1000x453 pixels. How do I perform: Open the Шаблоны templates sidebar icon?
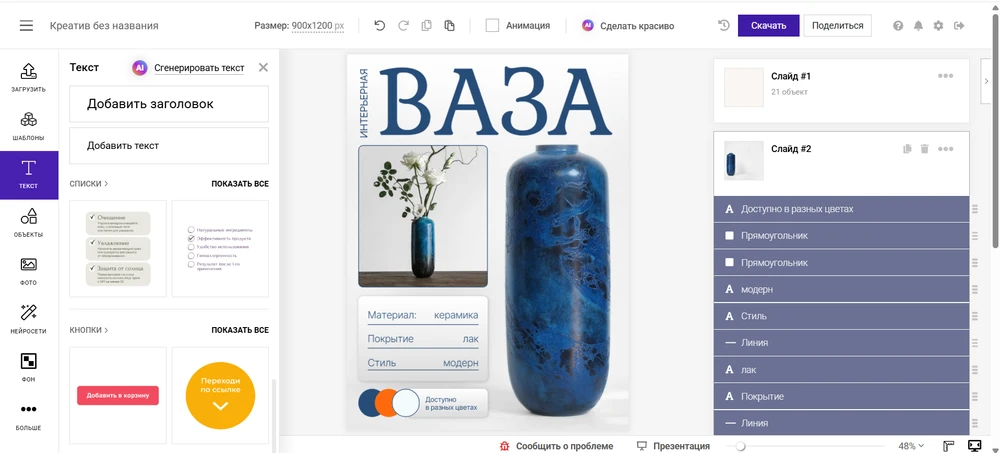coord(29,126)
